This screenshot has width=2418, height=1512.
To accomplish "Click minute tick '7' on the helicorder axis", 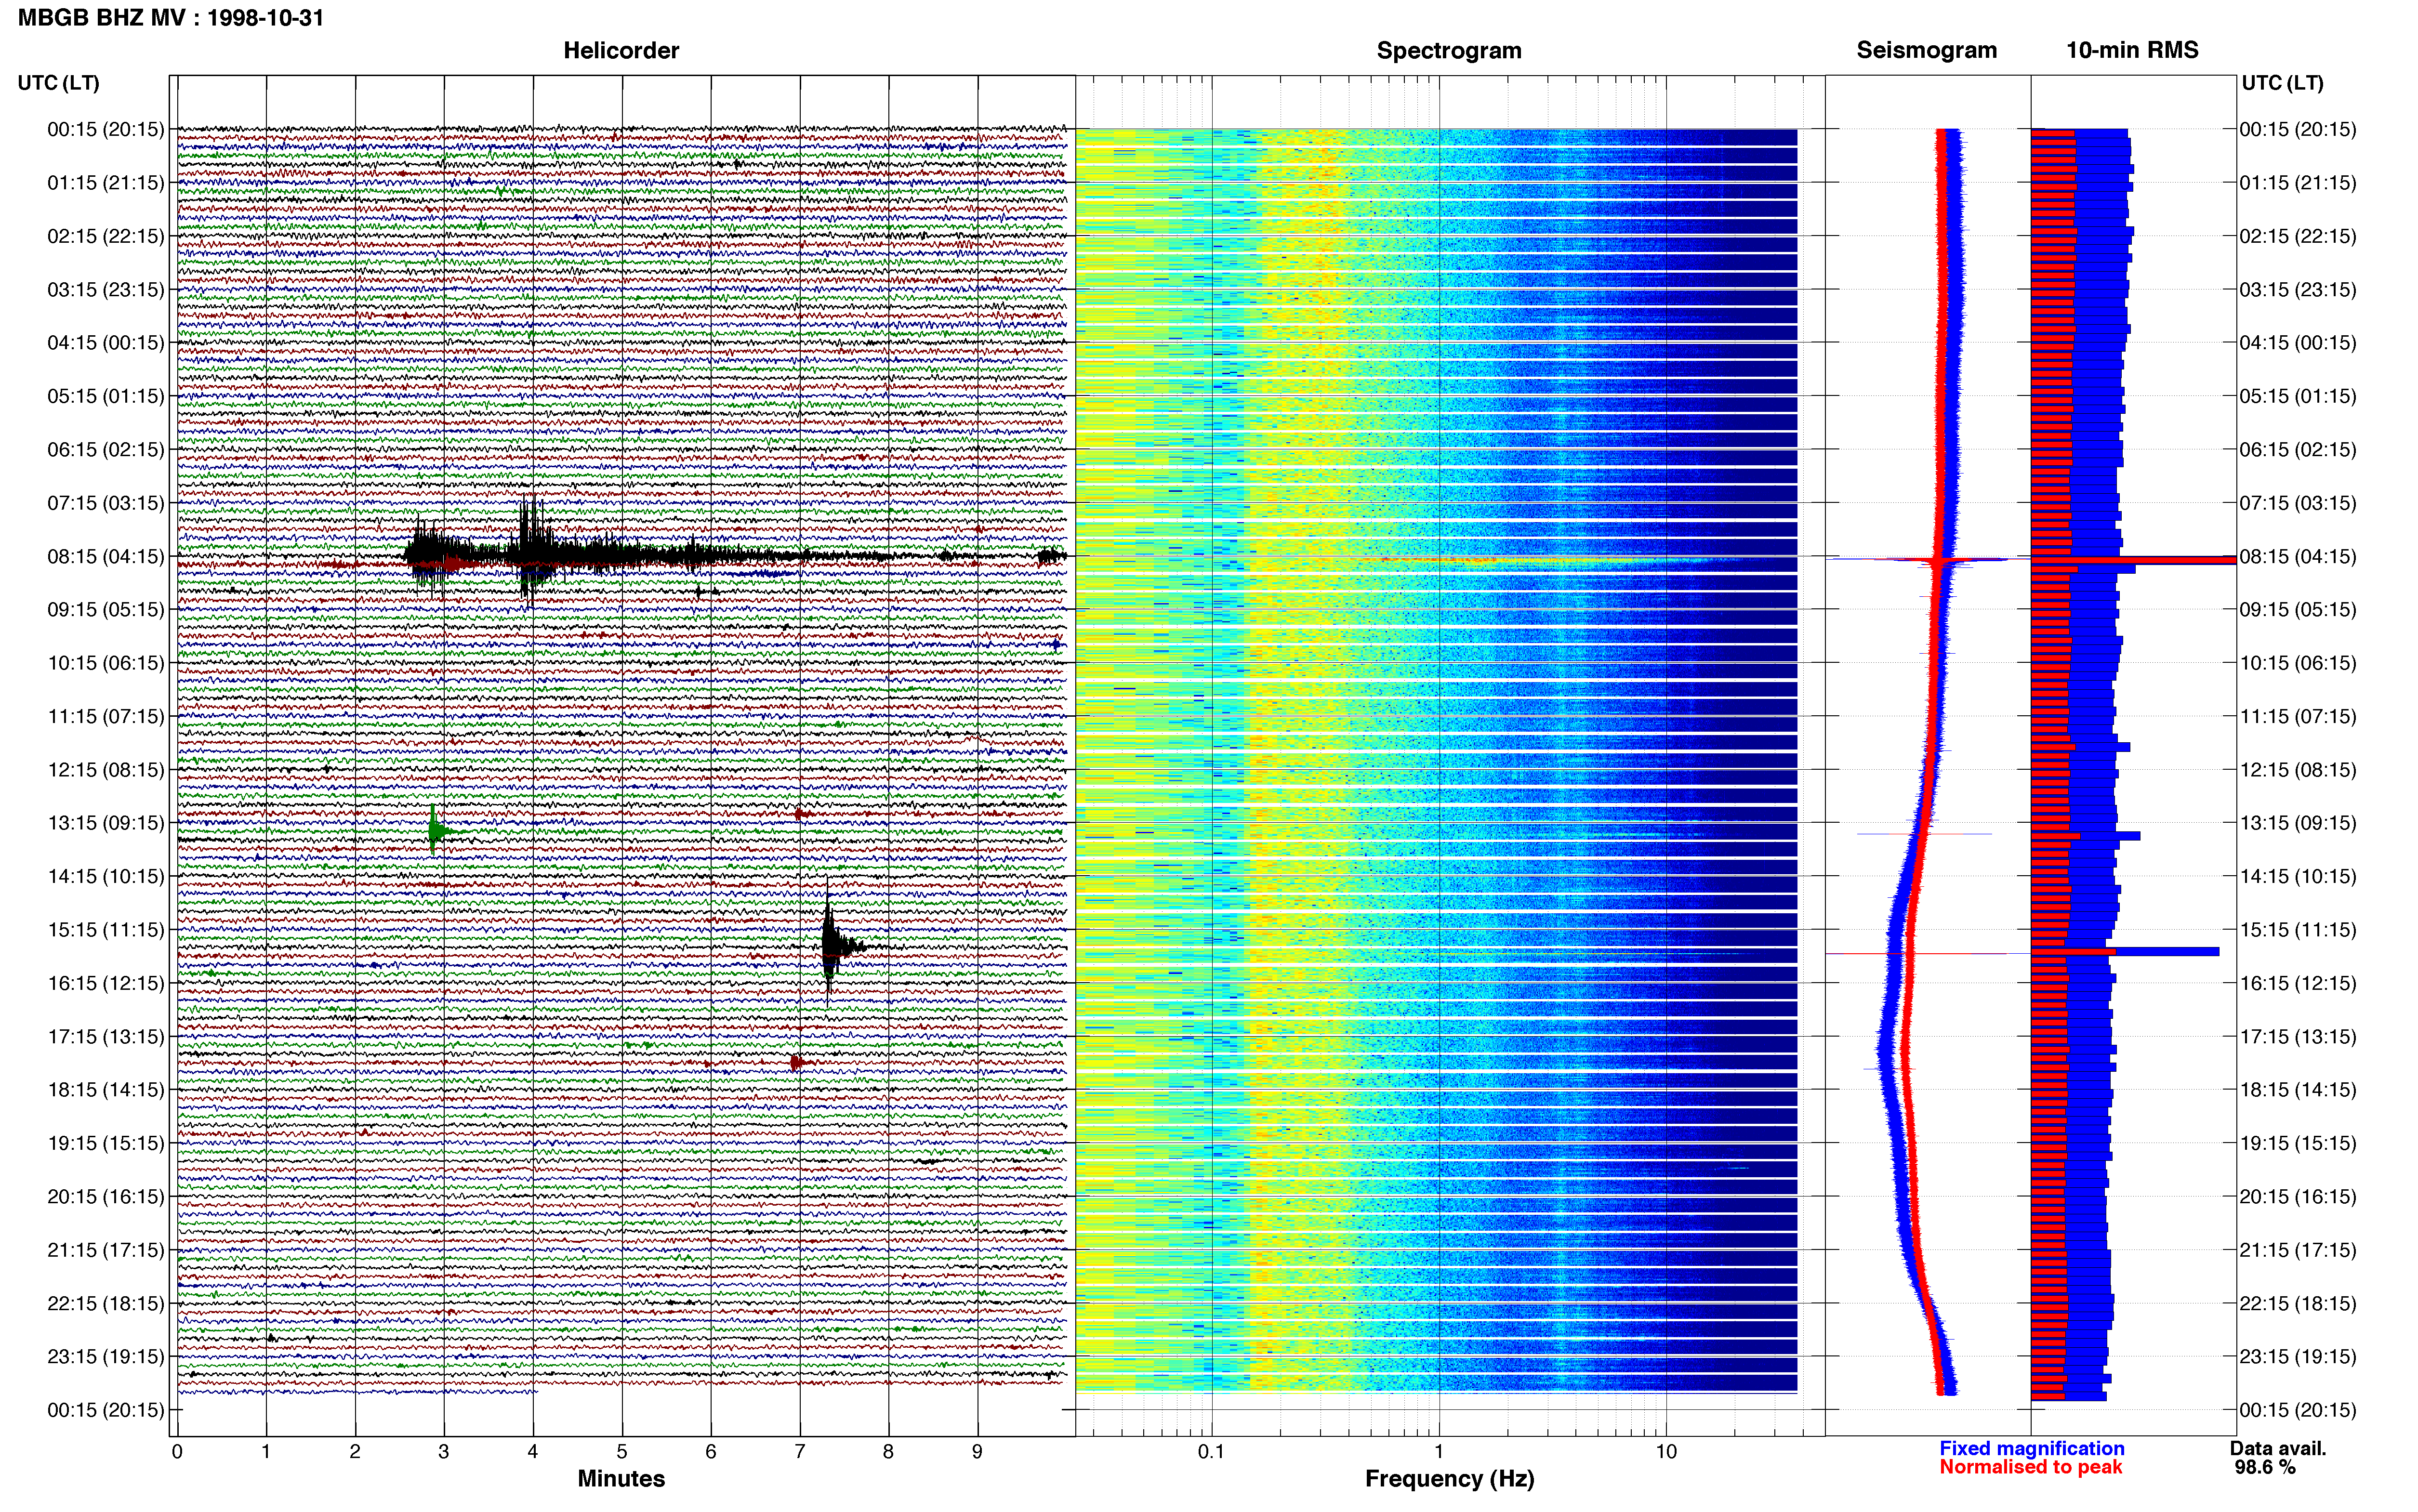I will [800, 1452].
